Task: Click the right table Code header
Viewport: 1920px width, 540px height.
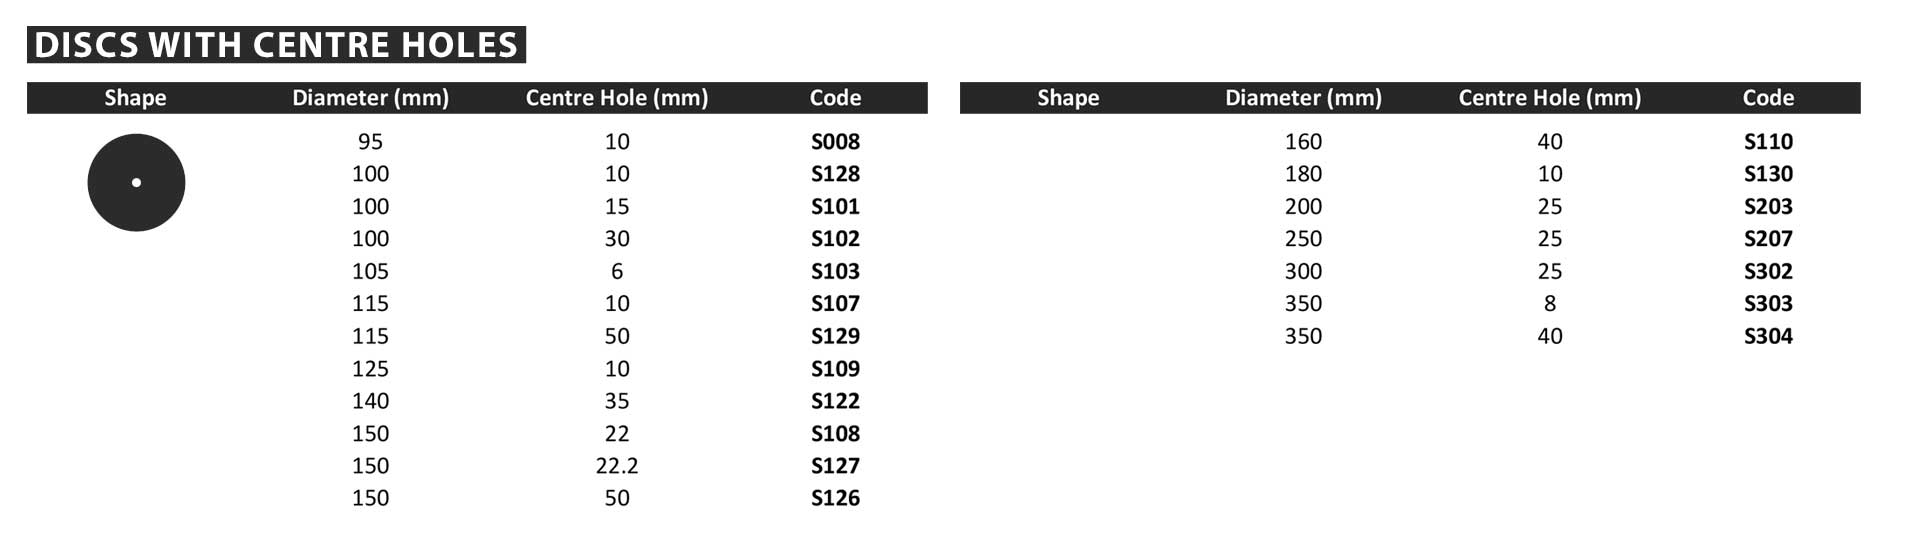Action: point(1768,98)
